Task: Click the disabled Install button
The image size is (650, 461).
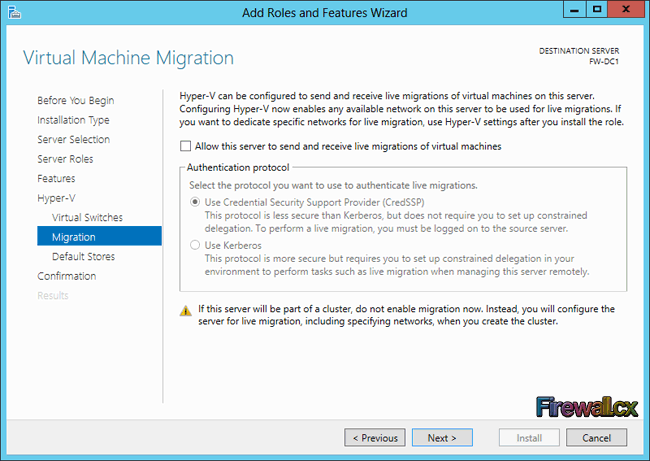Action: pyautogui.click(x=529, y=438)
